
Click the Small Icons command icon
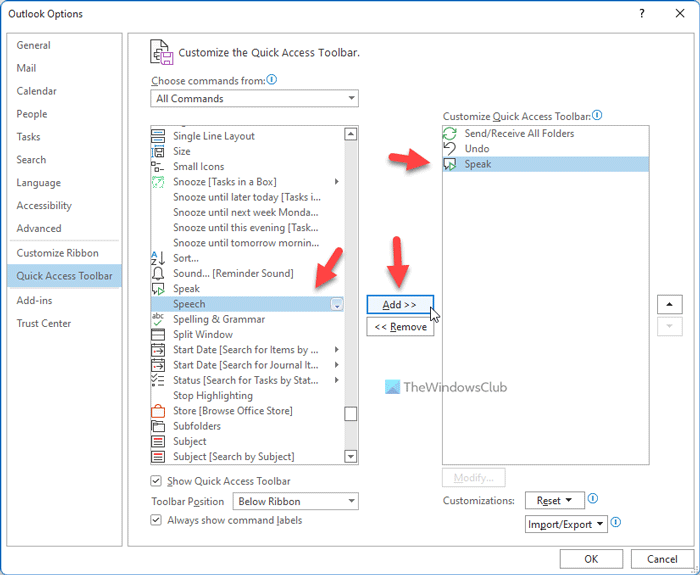(157, 167)
